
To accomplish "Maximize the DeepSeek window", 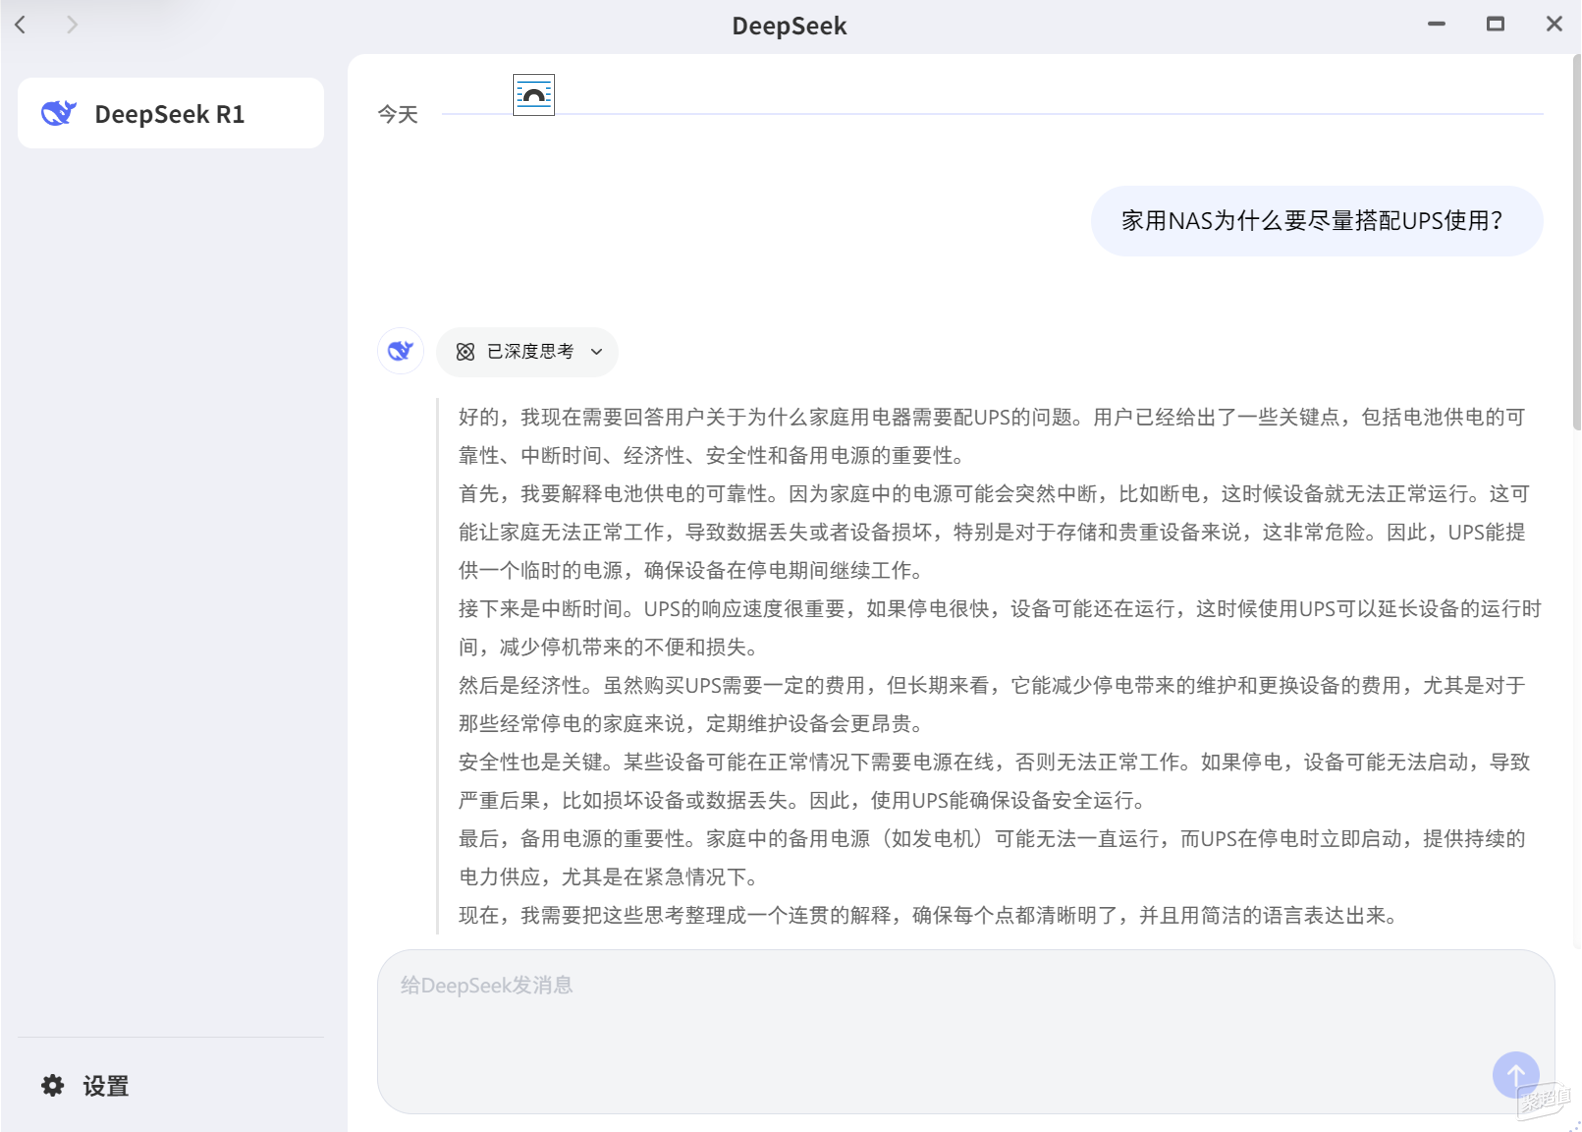I will coord(1495,24).
